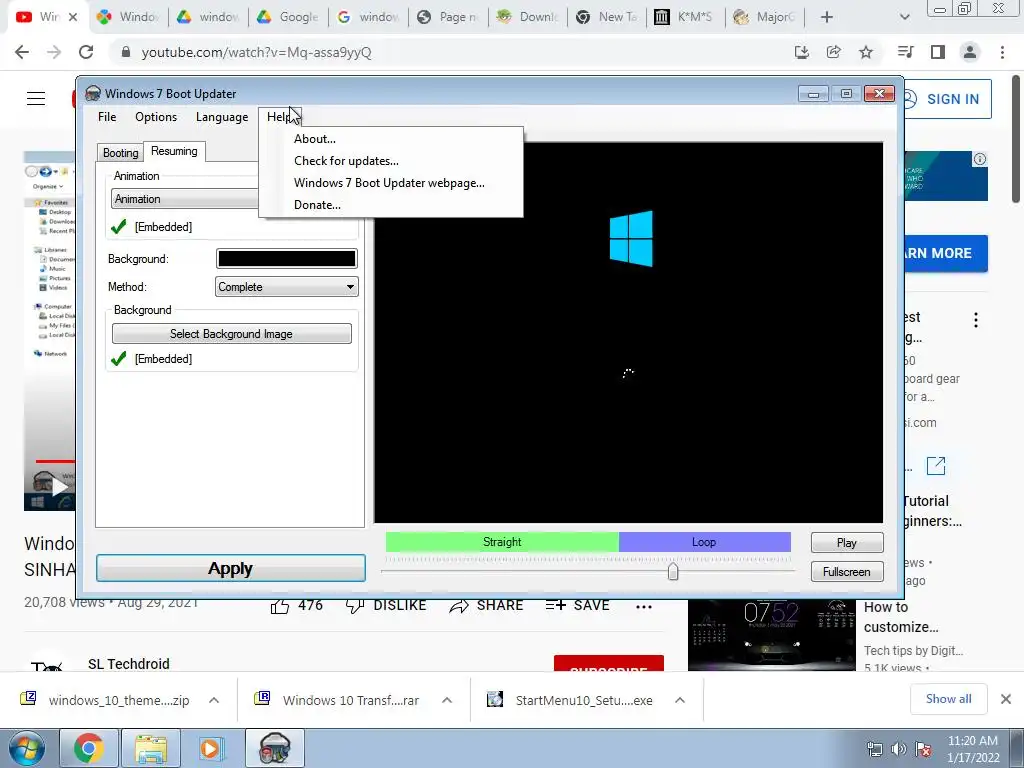Open the SL Techdroid channel link
This screenshot has height=768, width=1024.
tap(129, 664)
